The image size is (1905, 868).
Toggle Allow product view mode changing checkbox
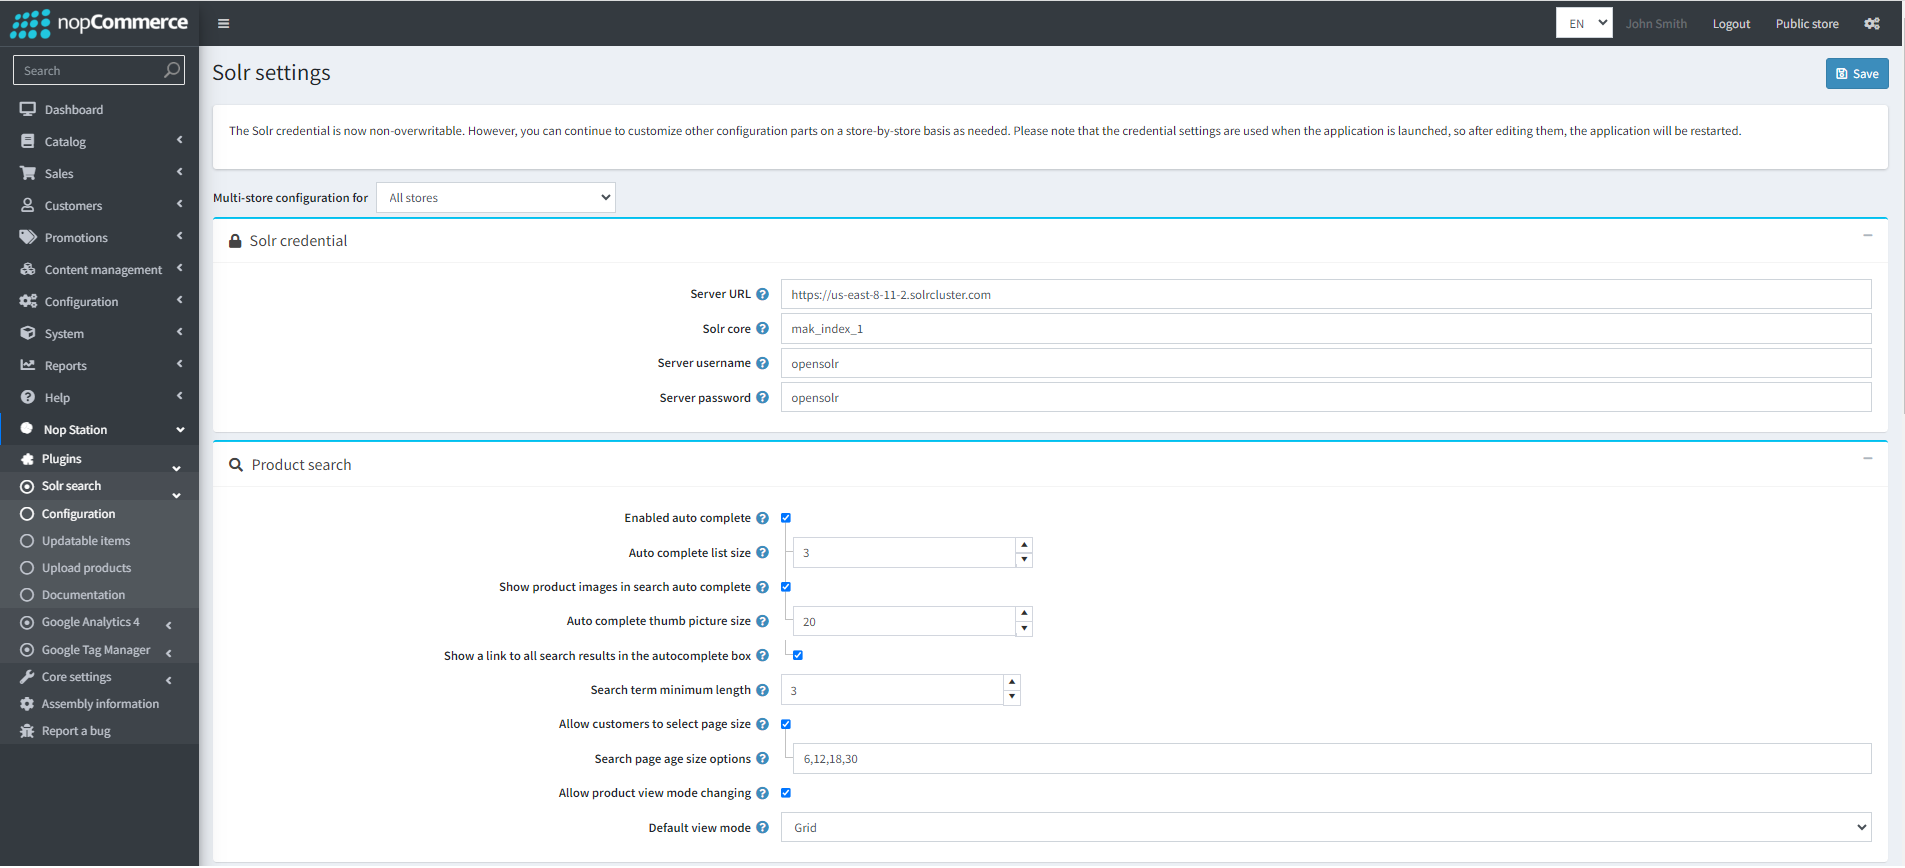pos(786,793)
